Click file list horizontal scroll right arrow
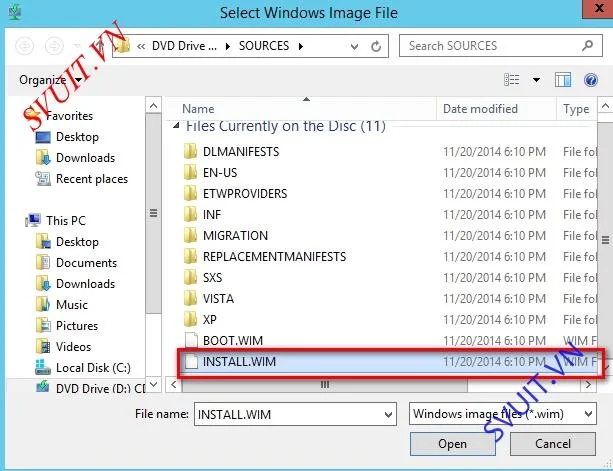 (588, 385)
